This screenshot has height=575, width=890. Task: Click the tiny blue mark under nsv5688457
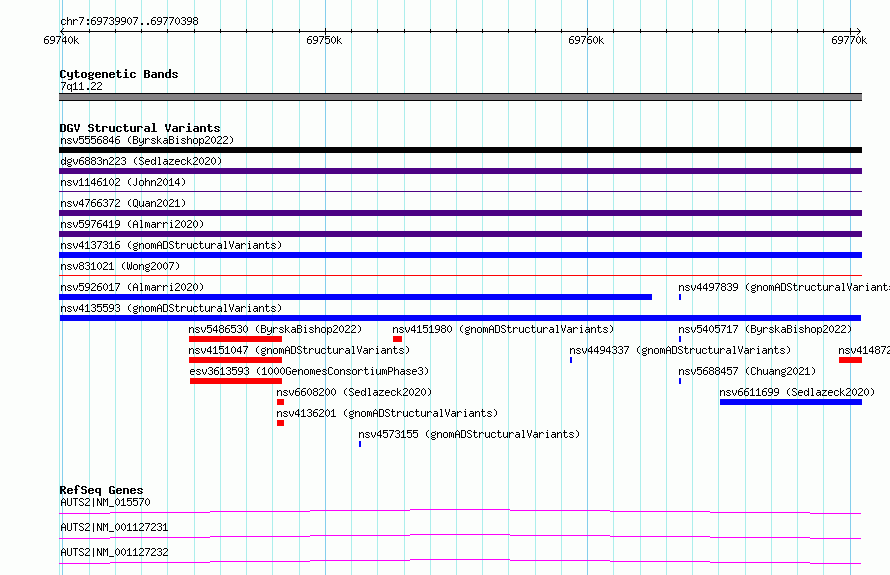(x=680, y=381)
